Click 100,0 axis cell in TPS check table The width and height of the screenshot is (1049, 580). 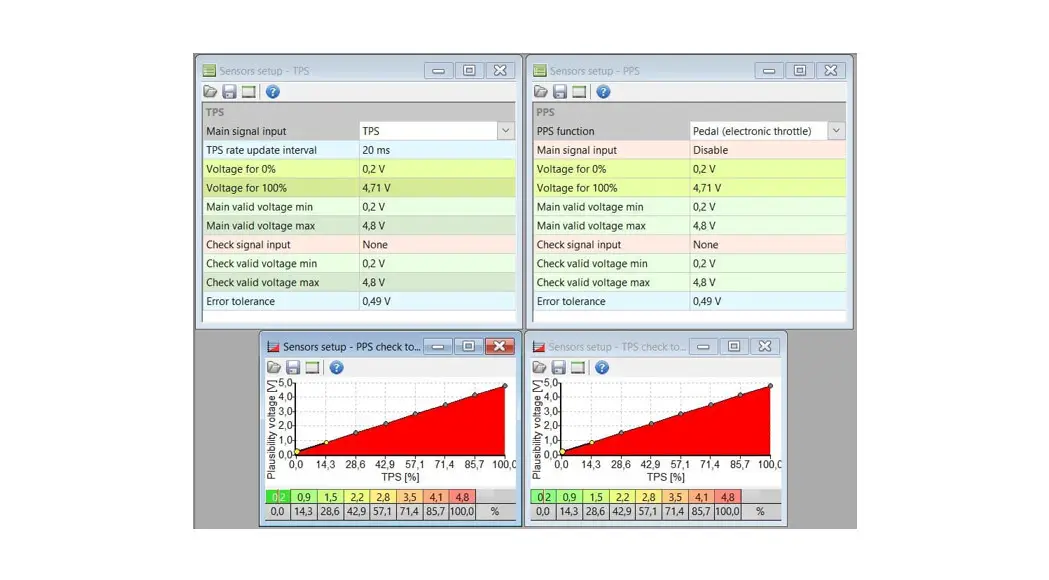(728, 512)
